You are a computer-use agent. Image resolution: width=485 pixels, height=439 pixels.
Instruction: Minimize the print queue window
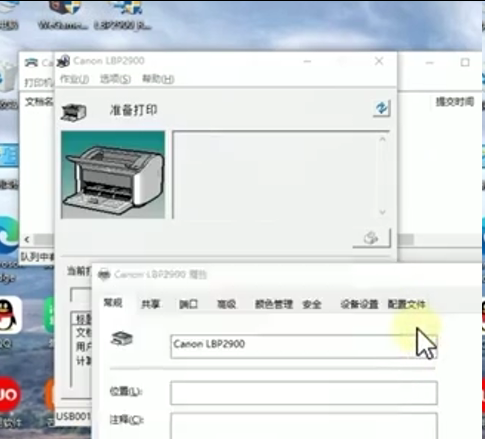[x=430, y=62]
